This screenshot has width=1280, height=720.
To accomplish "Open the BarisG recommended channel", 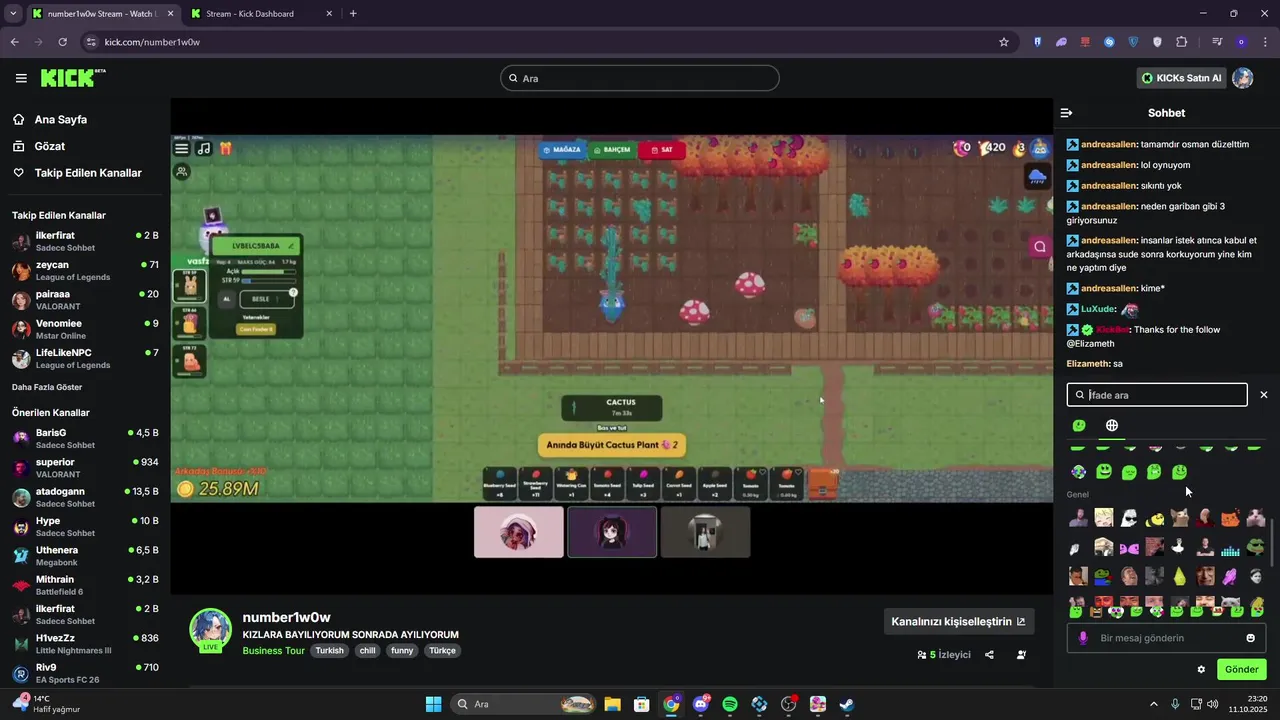I will (85, 438).
